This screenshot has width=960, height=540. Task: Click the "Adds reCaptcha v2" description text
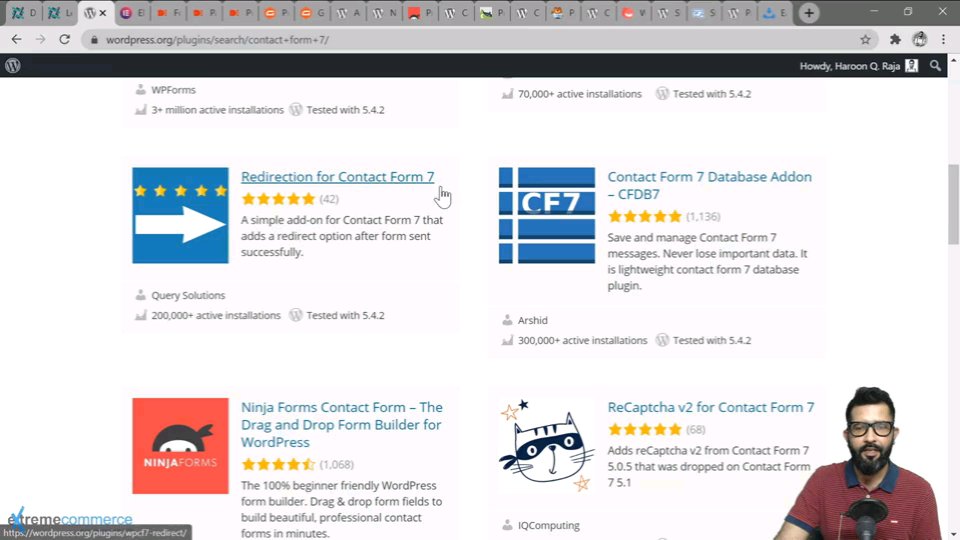click(708, 466)
